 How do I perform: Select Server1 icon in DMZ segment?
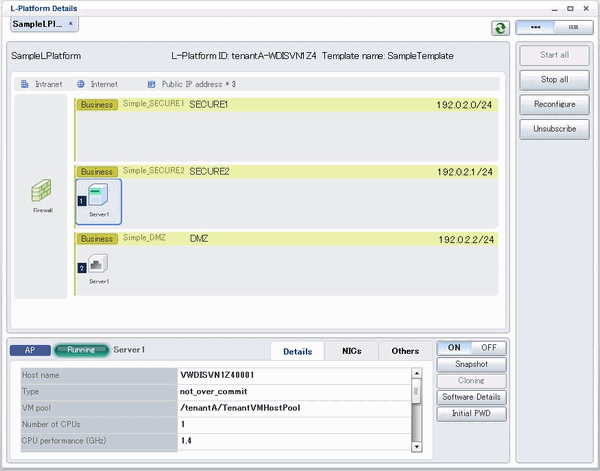coord(98,264)
